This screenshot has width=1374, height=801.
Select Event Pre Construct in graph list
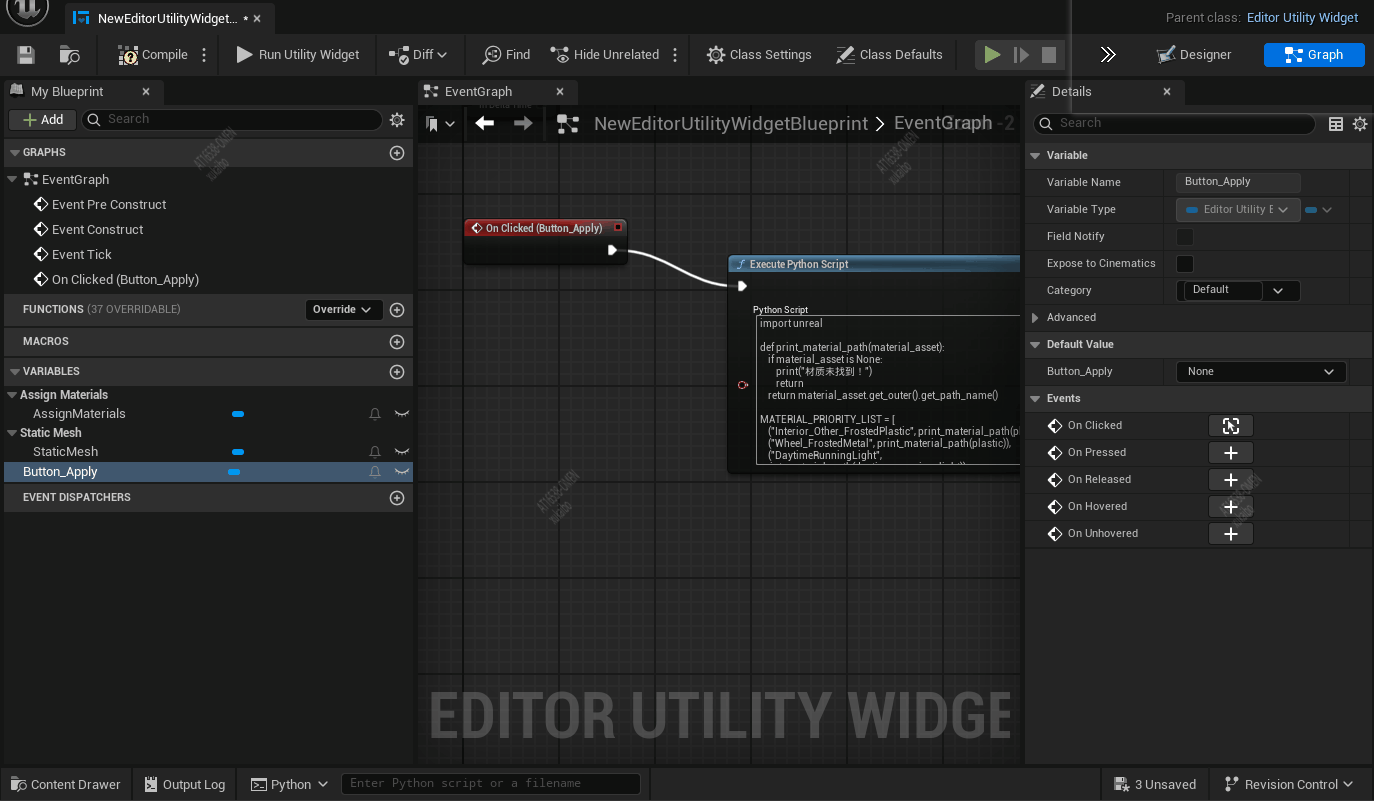109,204
